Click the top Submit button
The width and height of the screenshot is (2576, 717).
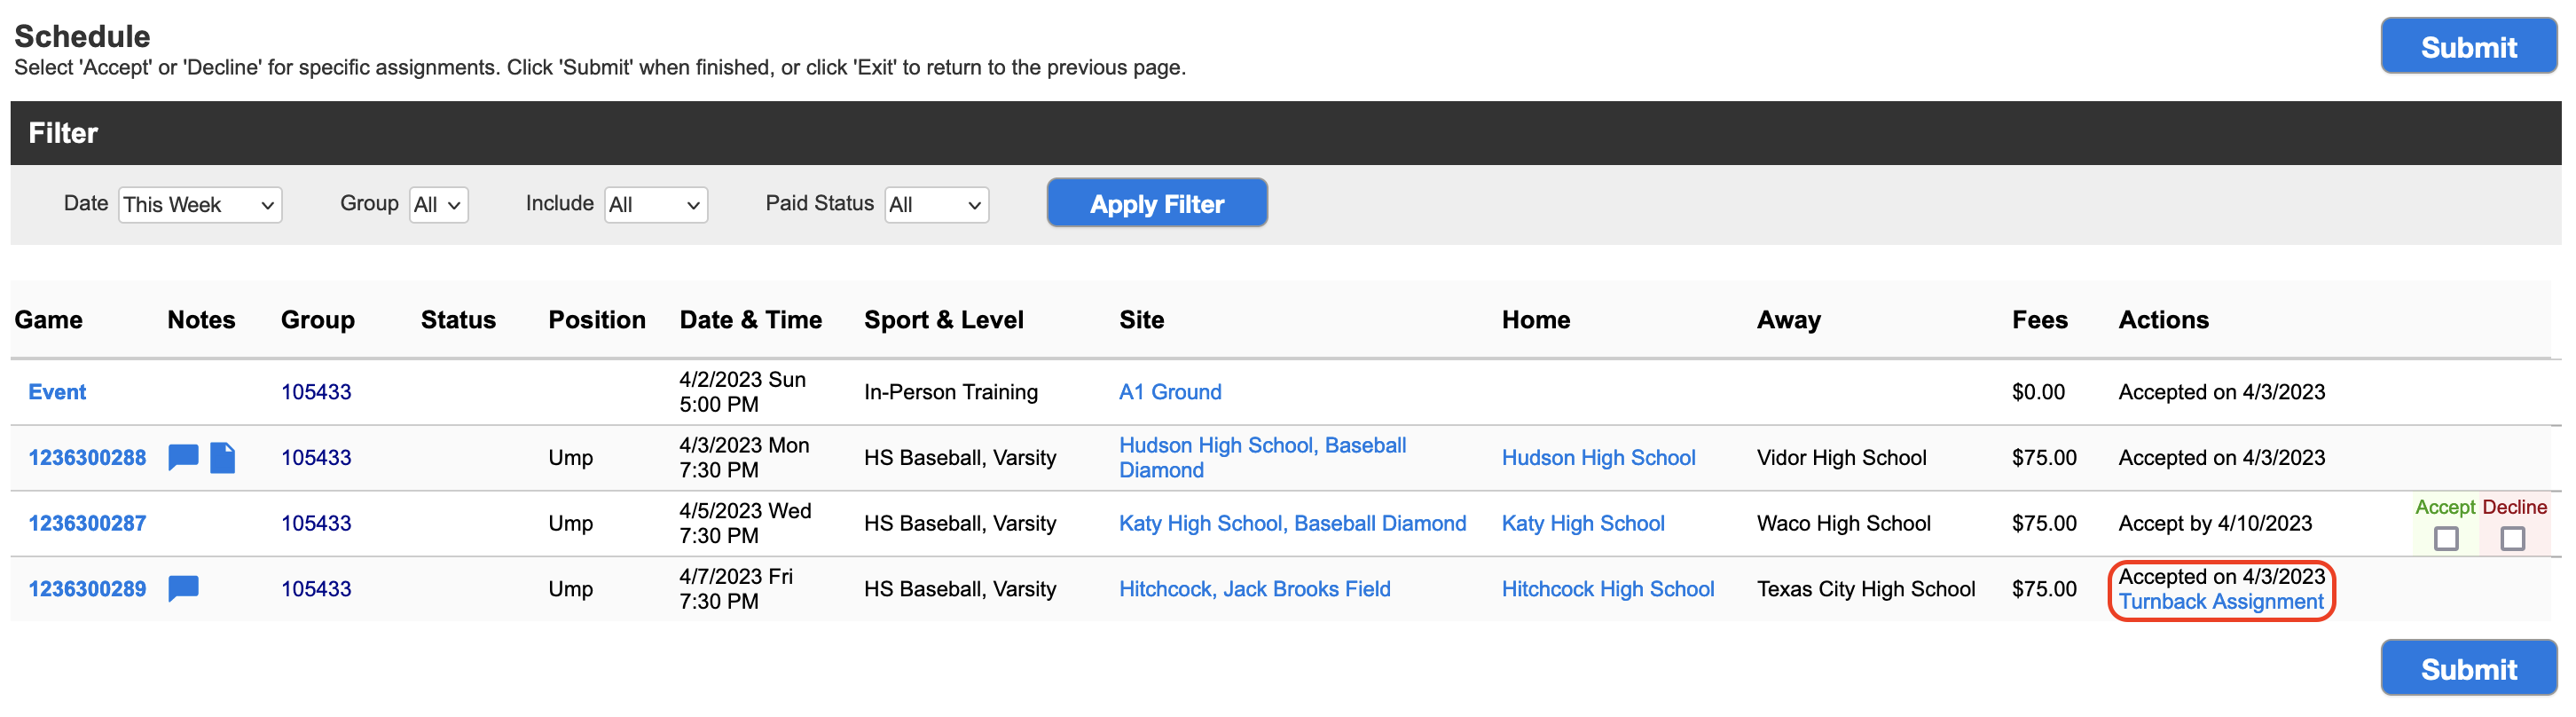coord(2468,46)
